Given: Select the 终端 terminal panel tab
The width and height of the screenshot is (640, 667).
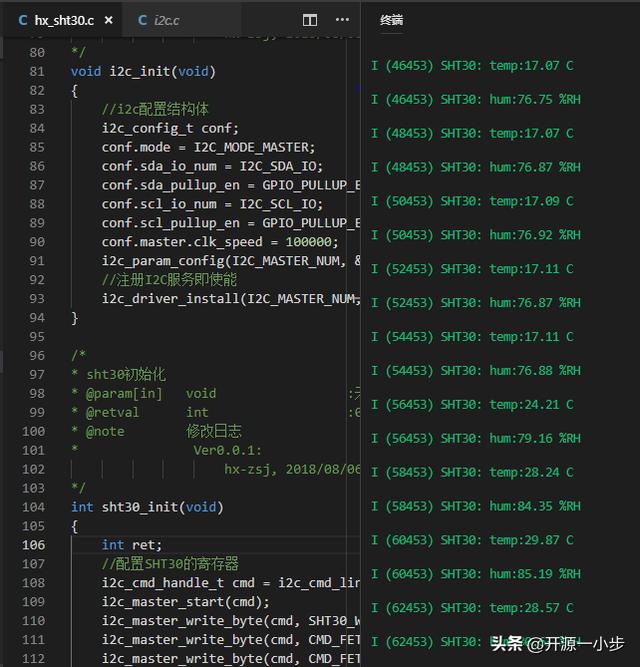Looking at the screenshot, I should pyautogui.click(x=391, y=20).
